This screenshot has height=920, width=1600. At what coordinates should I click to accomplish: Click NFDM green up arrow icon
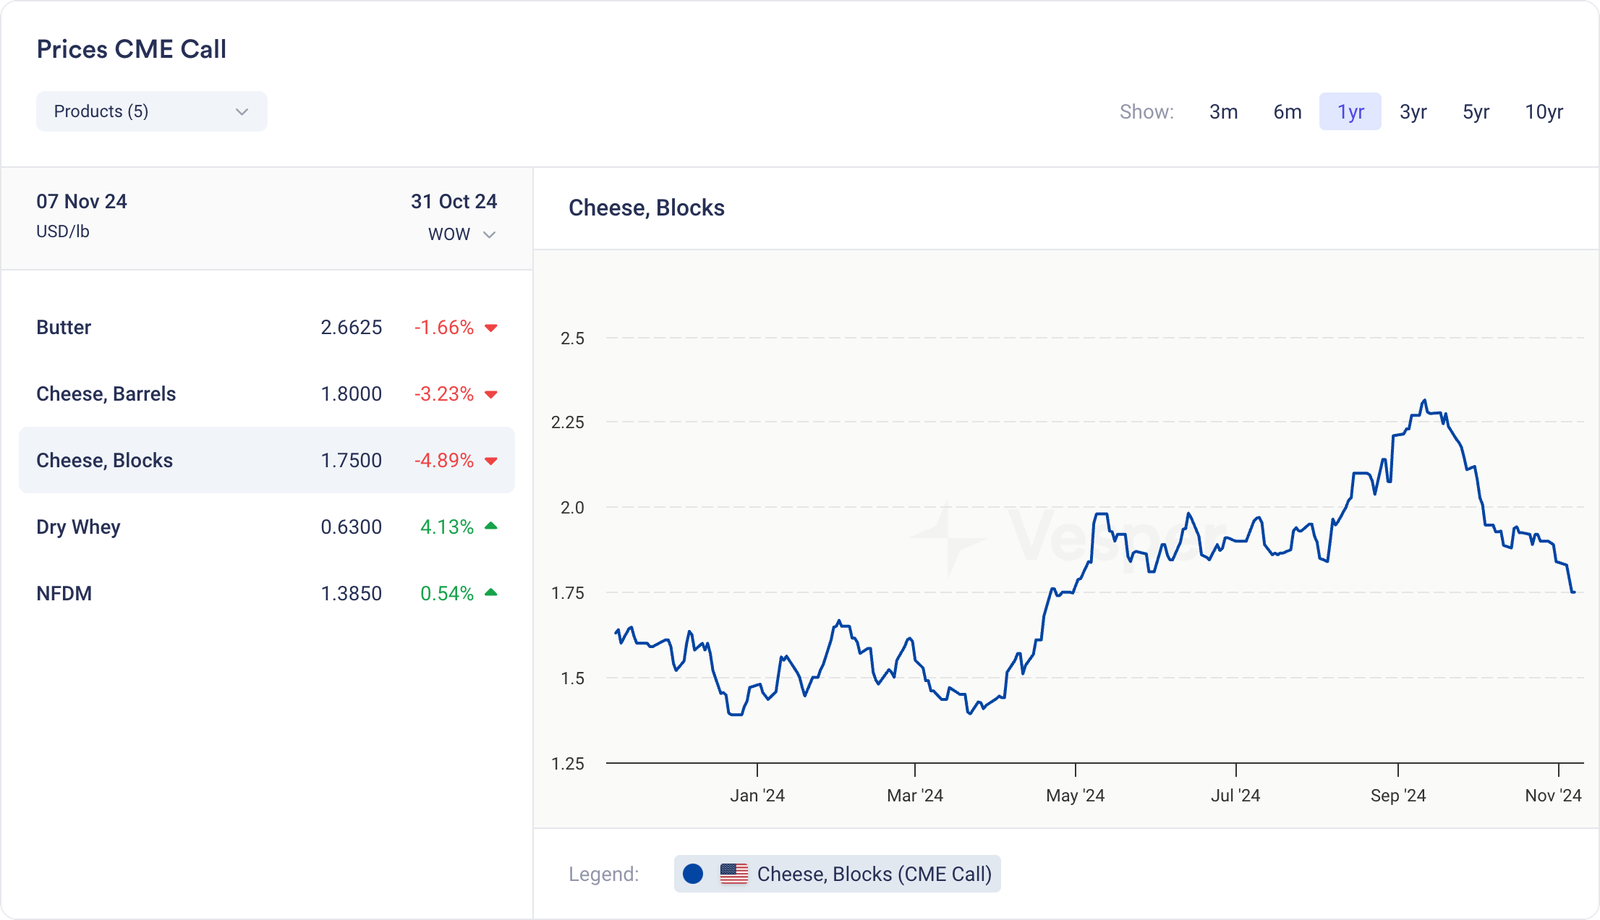[x=491, y=593]
